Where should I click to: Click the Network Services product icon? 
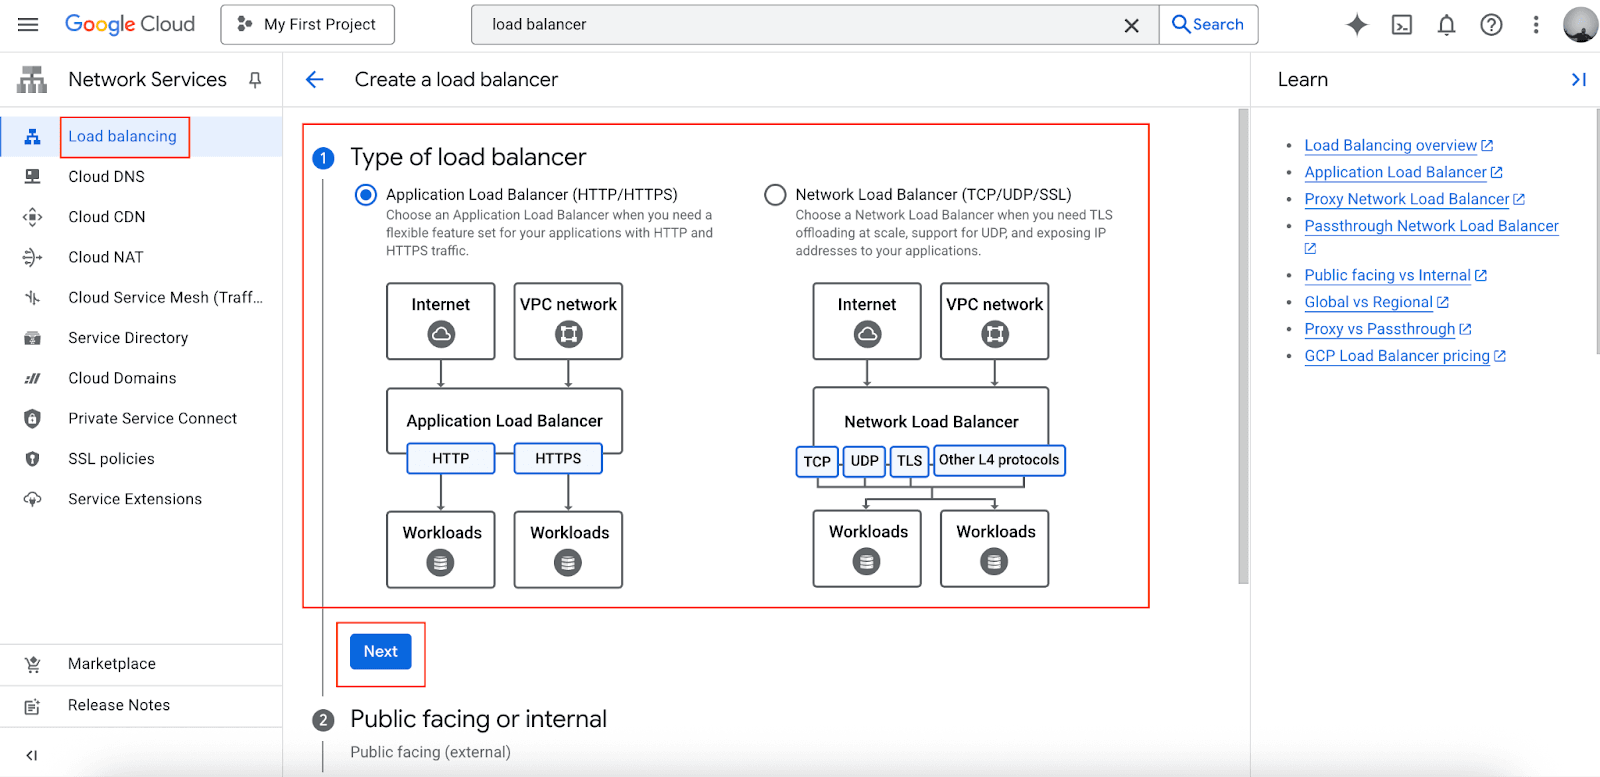(x=32, y=80)
